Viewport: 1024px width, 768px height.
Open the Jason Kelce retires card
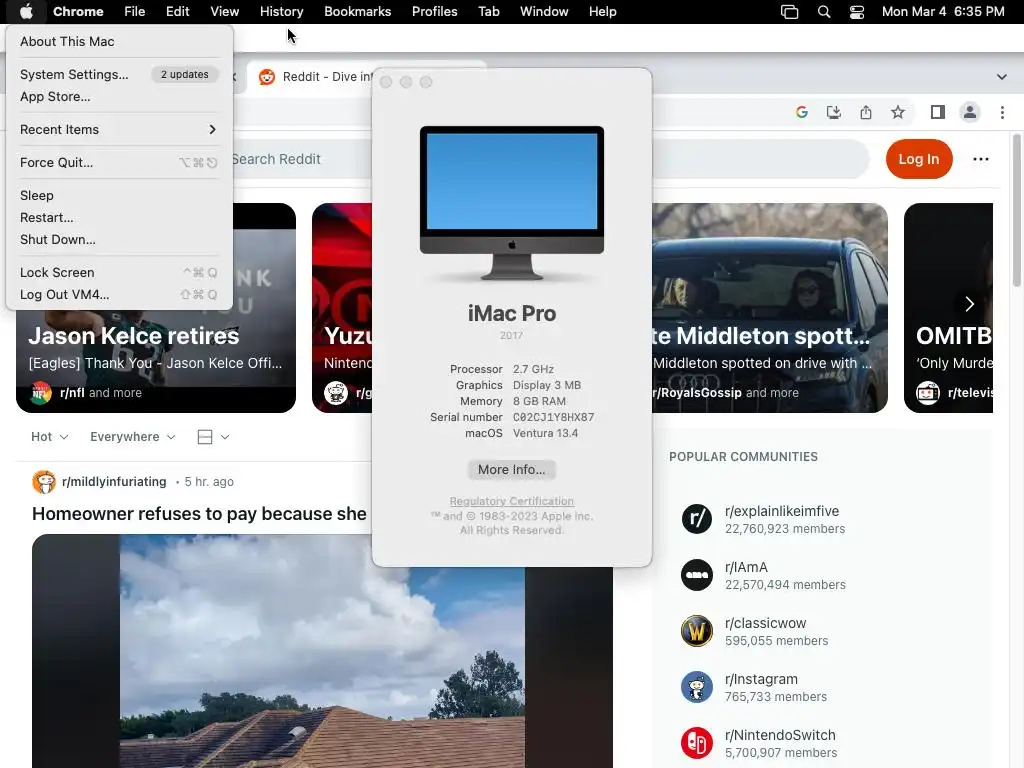click(x=156, y=308)
